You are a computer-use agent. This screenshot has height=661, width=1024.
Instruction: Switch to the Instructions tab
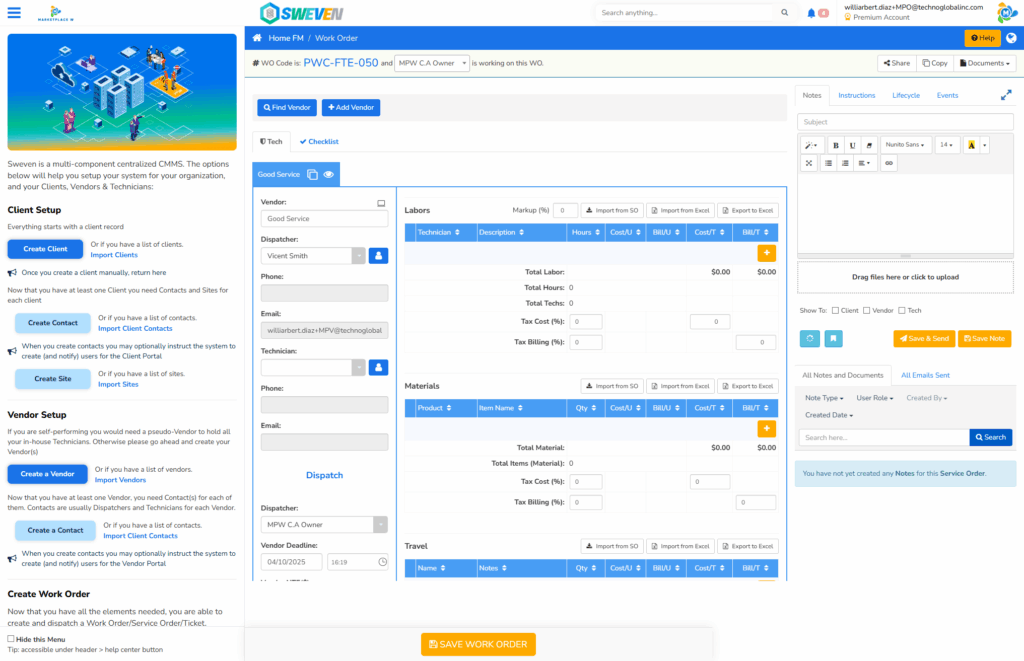click(856, 95)
